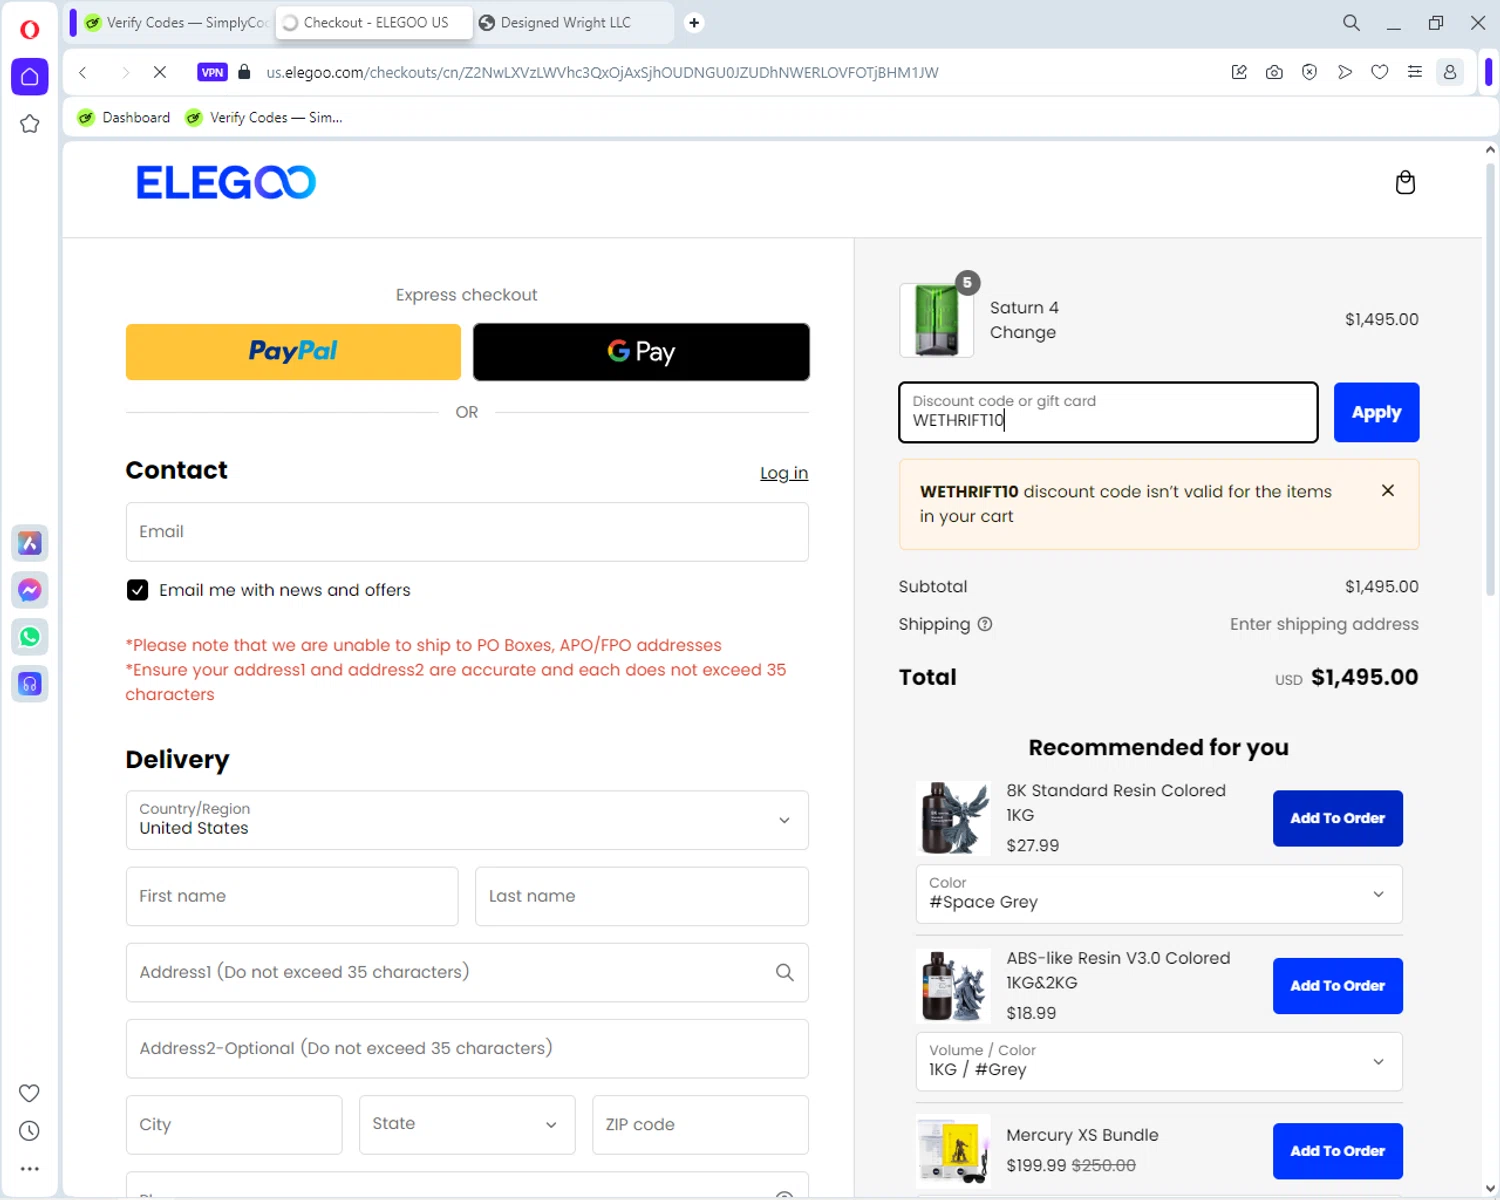Click the discount code input field

click(x=1108, y=412)
